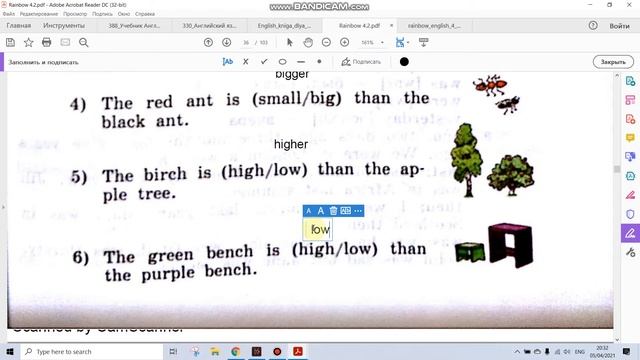Open the Protect shield tool in sidebar
The image size is (640, 360).
click(630, 214)
